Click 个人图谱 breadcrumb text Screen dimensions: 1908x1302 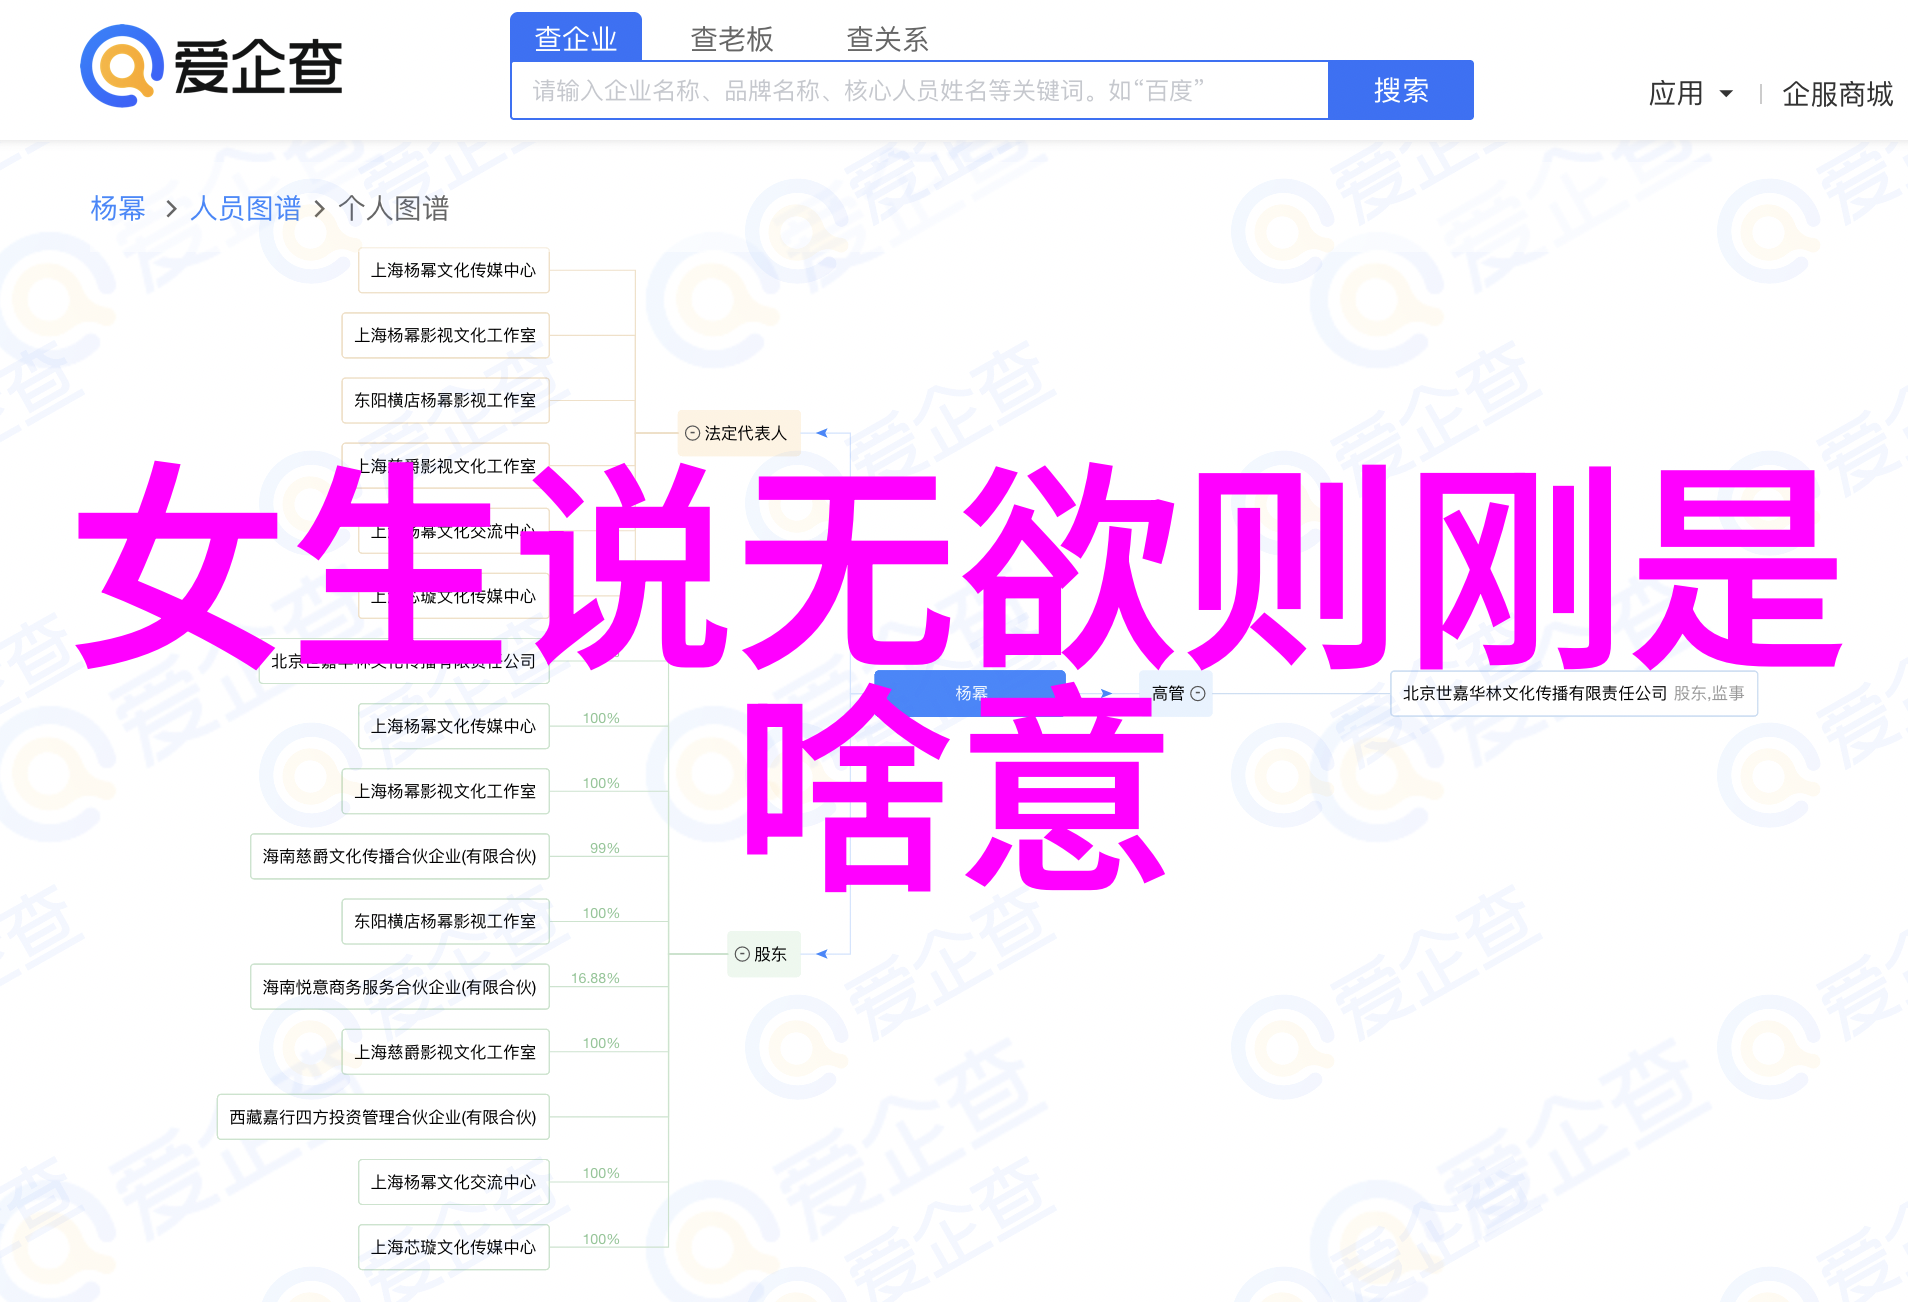click(x=394, y=208)
